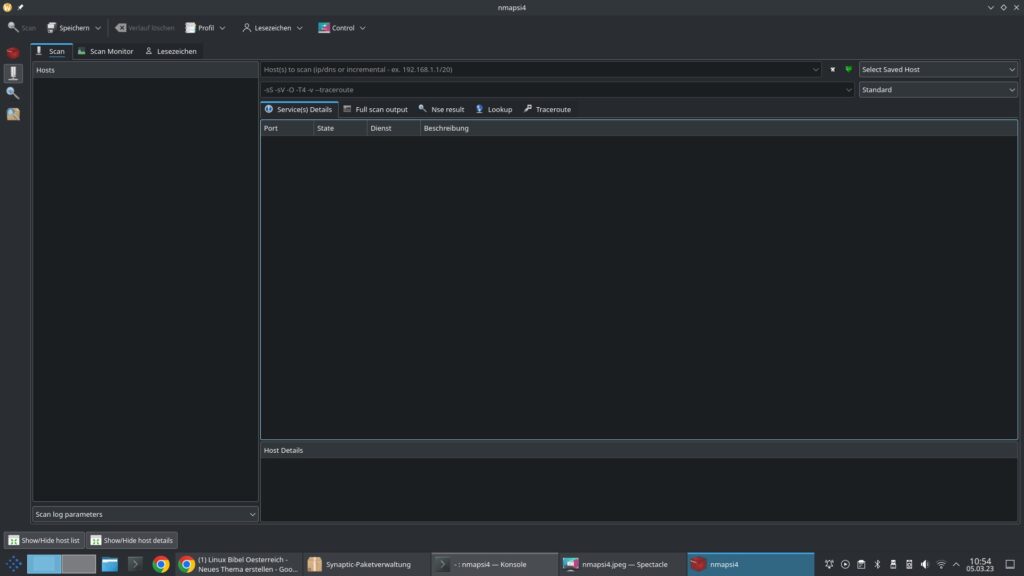
Task: Click the nmapsi4 taskbar entry
Action: click(x=750, y=564)
